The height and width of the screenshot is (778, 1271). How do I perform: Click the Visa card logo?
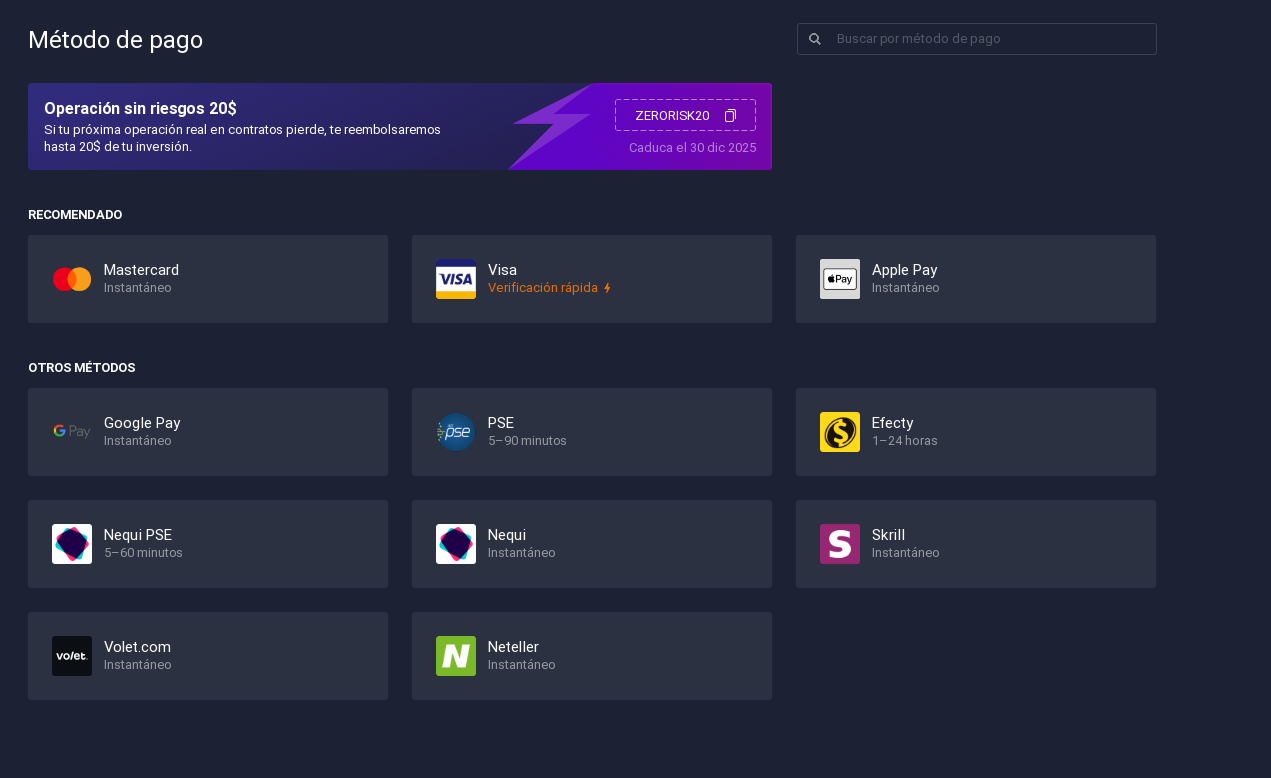(456, 279)
